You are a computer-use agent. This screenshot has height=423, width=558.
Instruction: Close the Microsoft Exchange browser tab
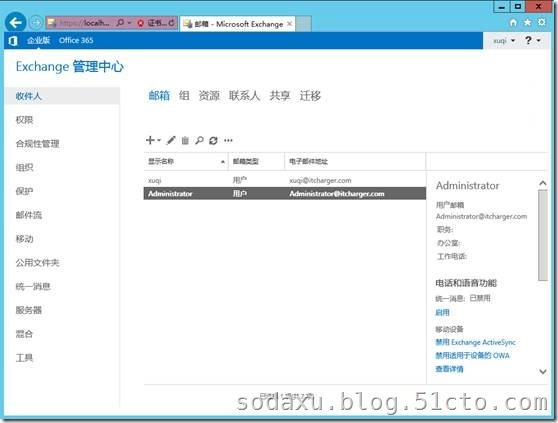[x=290, y=23]
